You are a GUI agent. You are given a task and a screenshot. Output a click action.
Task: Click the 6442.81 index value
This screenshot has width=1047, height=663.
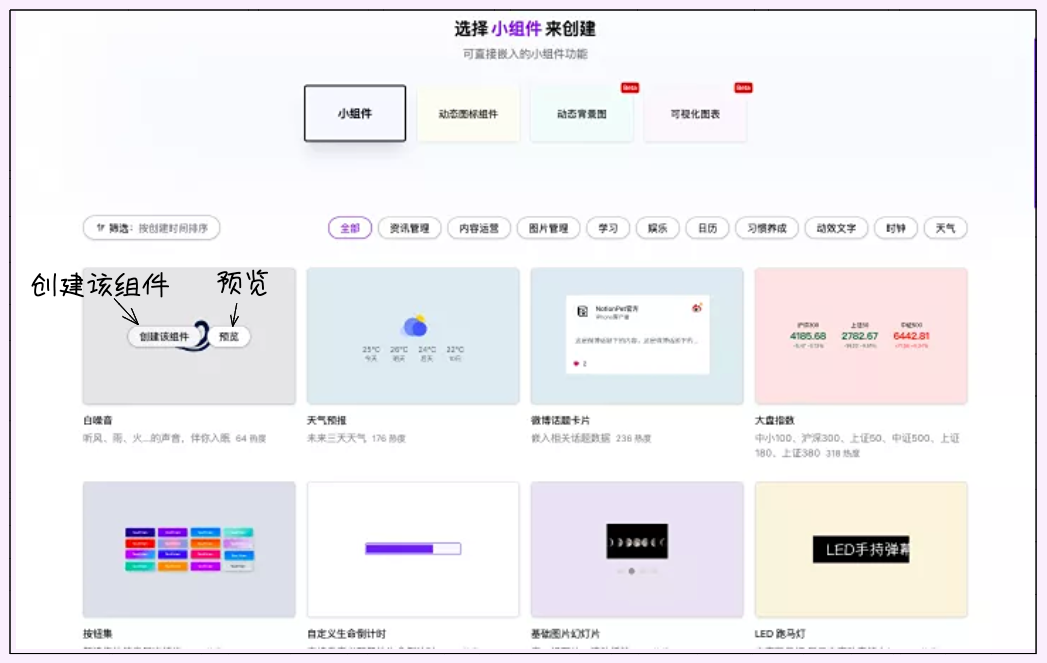(911, 336)
